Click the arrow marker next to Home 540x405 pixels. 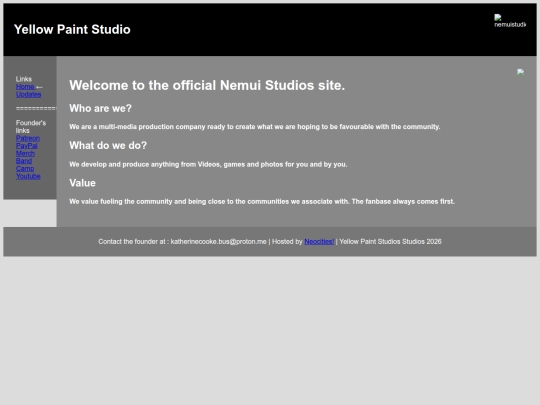pyautogui.click(x=39, y=87)
